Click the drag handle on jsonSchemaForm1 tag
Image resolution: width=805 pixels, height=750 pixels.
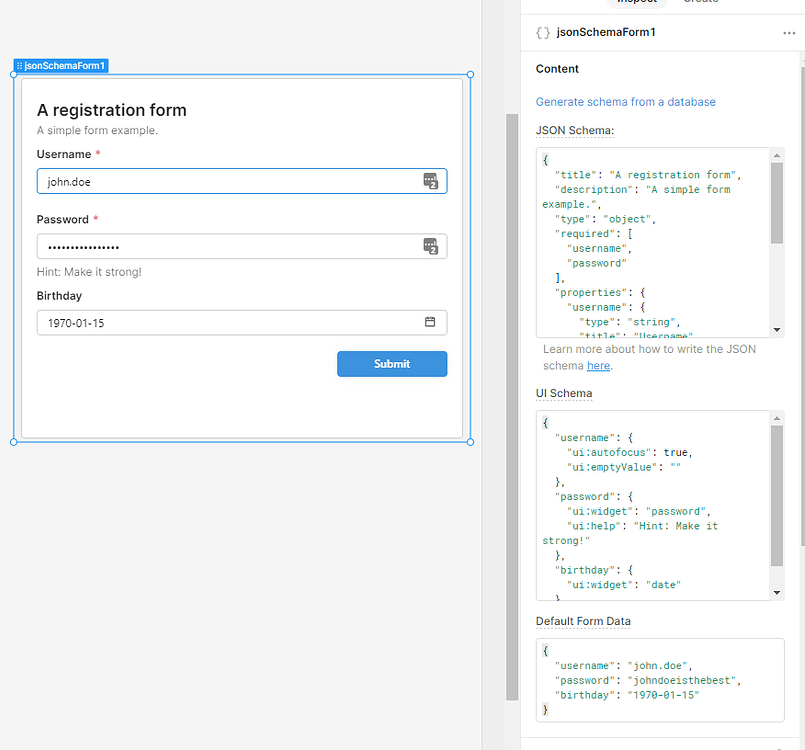20,66
